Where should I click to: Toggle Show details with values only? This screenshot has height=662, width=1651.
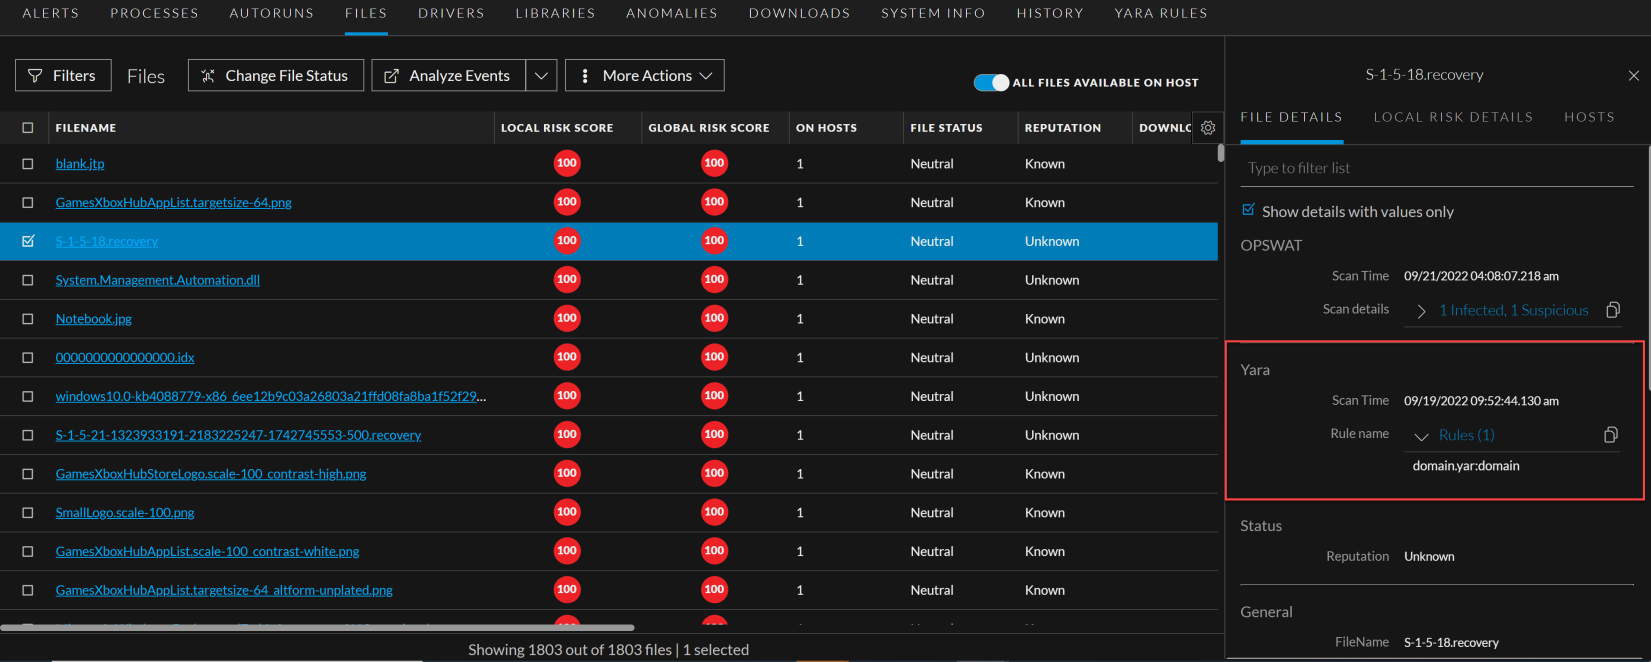click(1248, 210)
